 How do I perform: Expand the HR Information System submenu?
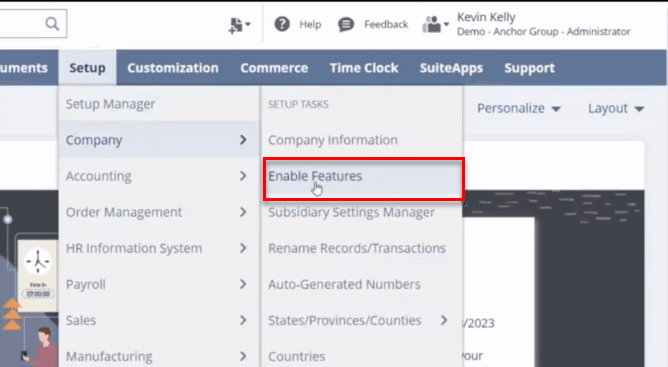click(x=159, y=248)
